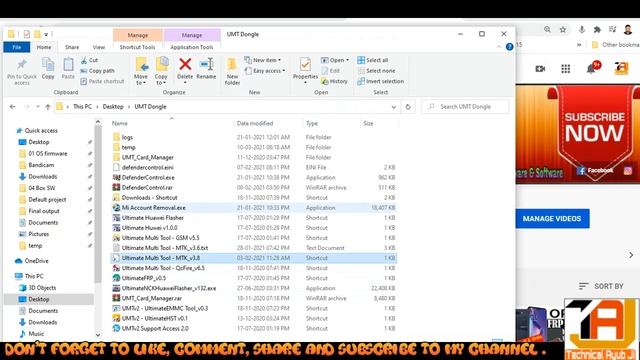The width and height of the screenshot is (640, 360).
Task: Switch to the Share tab
Action: 72,47
